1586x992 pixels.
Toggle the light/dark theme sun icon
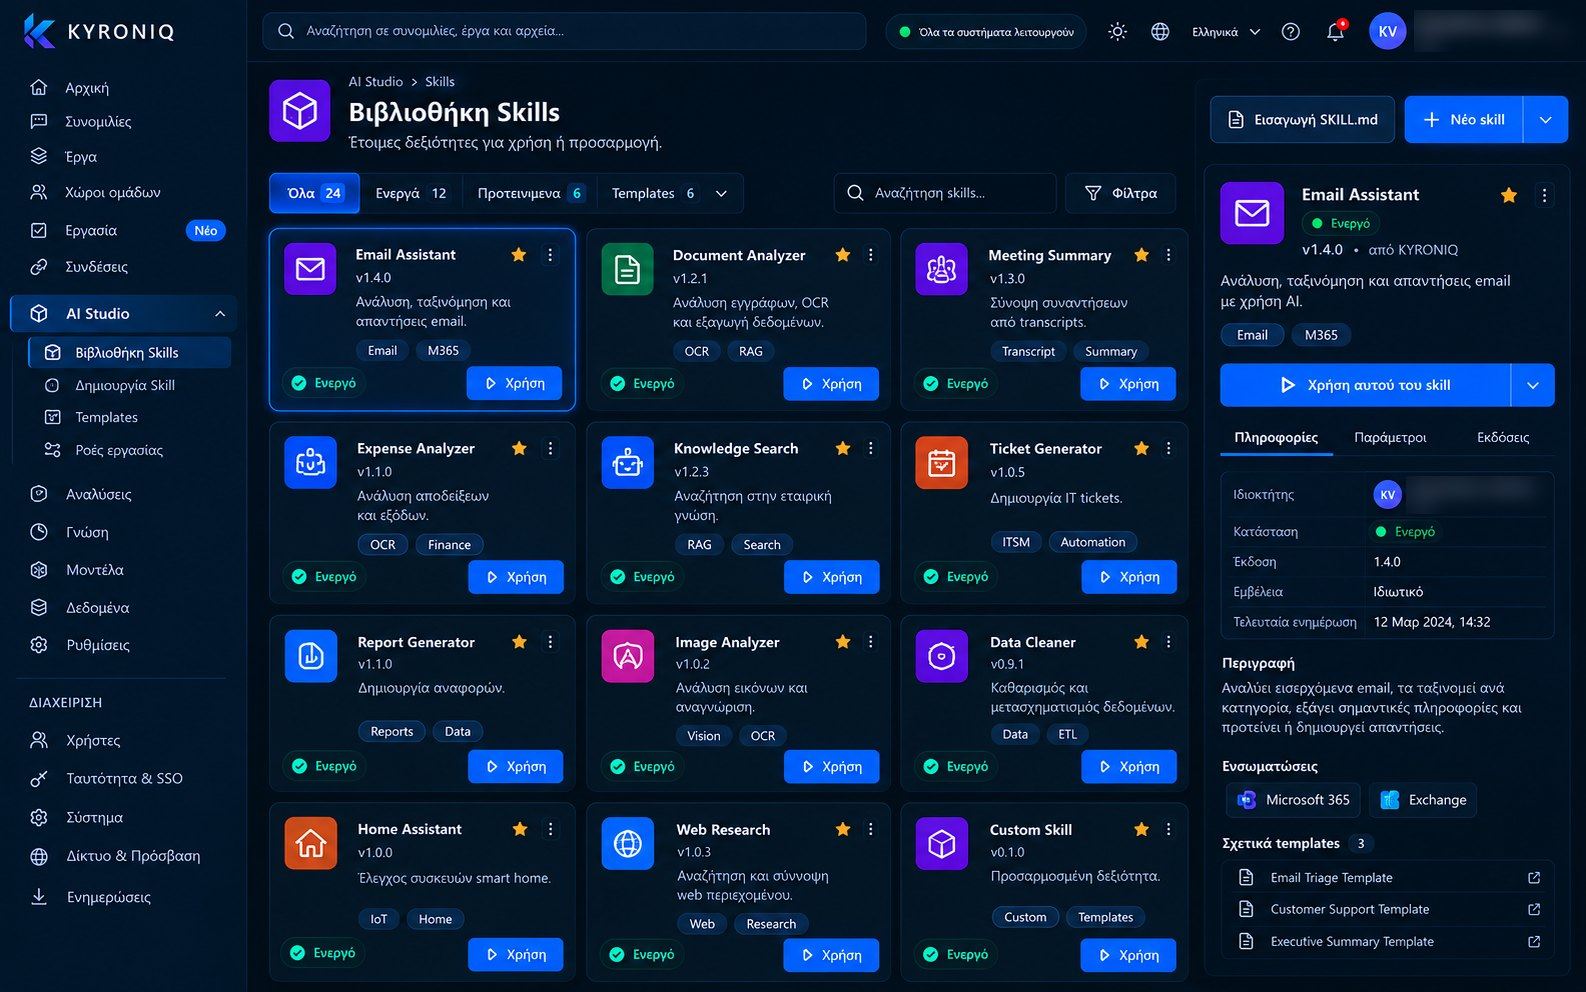coord(1117,32)
